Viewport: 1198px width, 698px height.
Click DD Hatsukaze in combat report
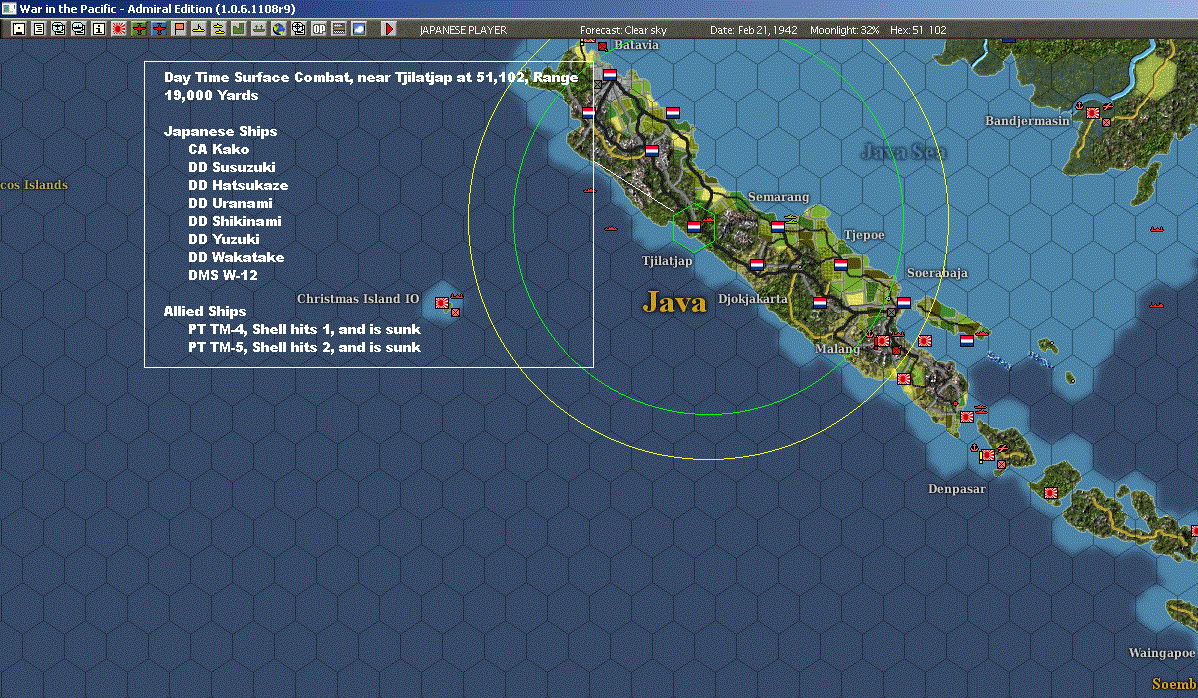pyautogui.click(x=238, y=185)
